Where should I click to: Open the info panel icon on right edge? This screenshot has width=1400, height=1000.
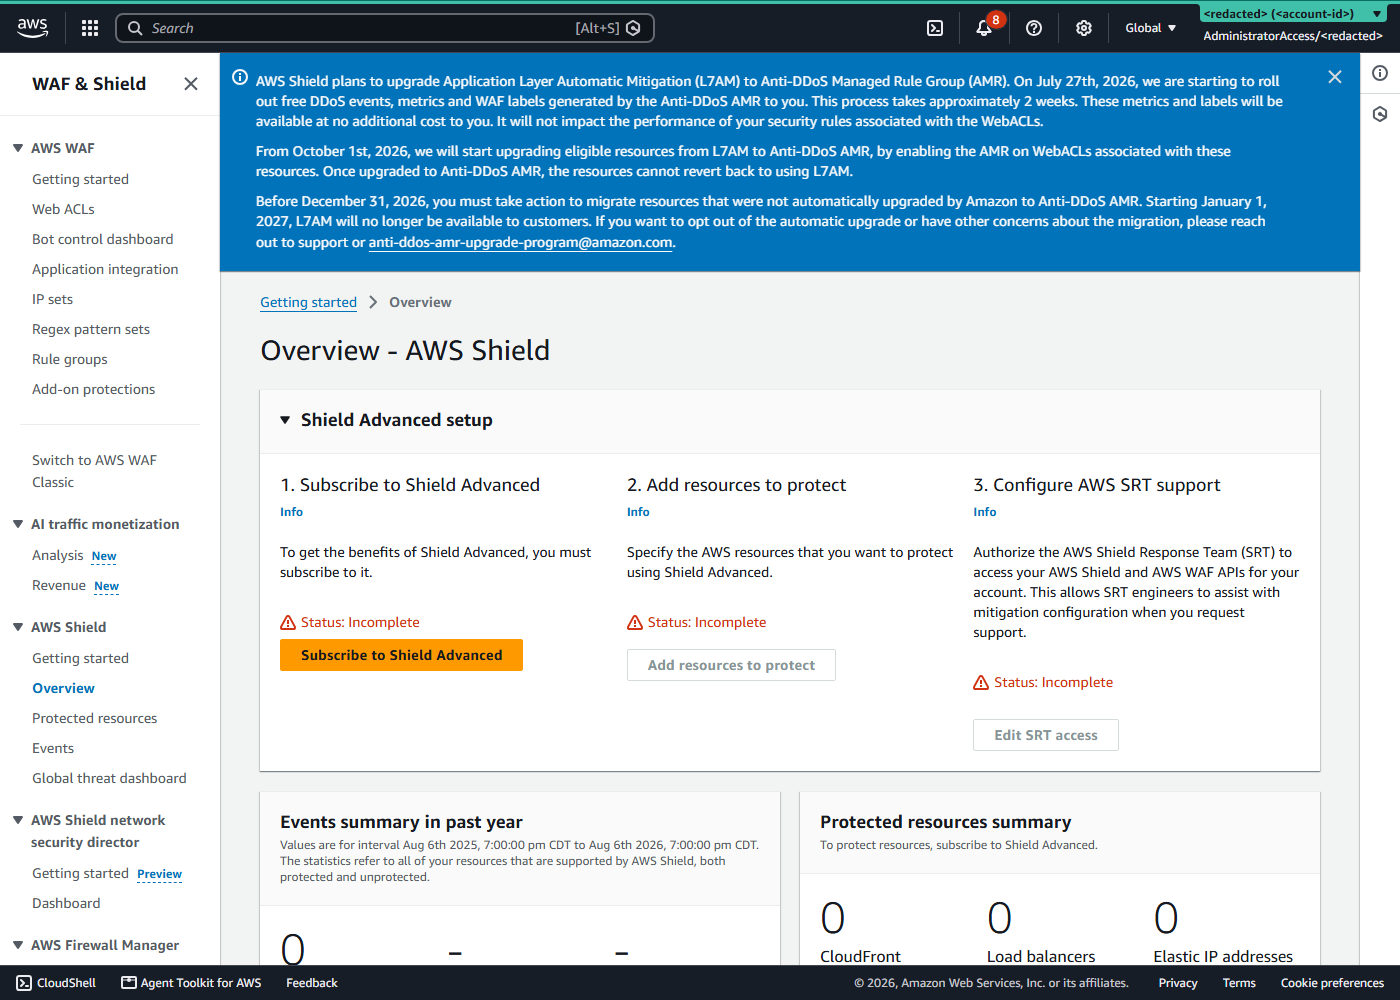pyautogui.click(x=1380, y=73)
